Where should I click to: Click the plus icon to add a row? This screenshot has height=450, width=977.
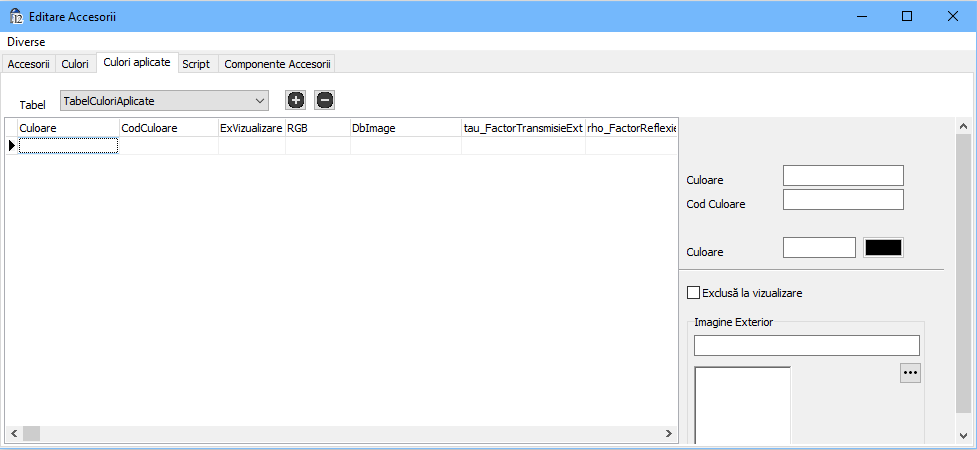click(295, 100)
